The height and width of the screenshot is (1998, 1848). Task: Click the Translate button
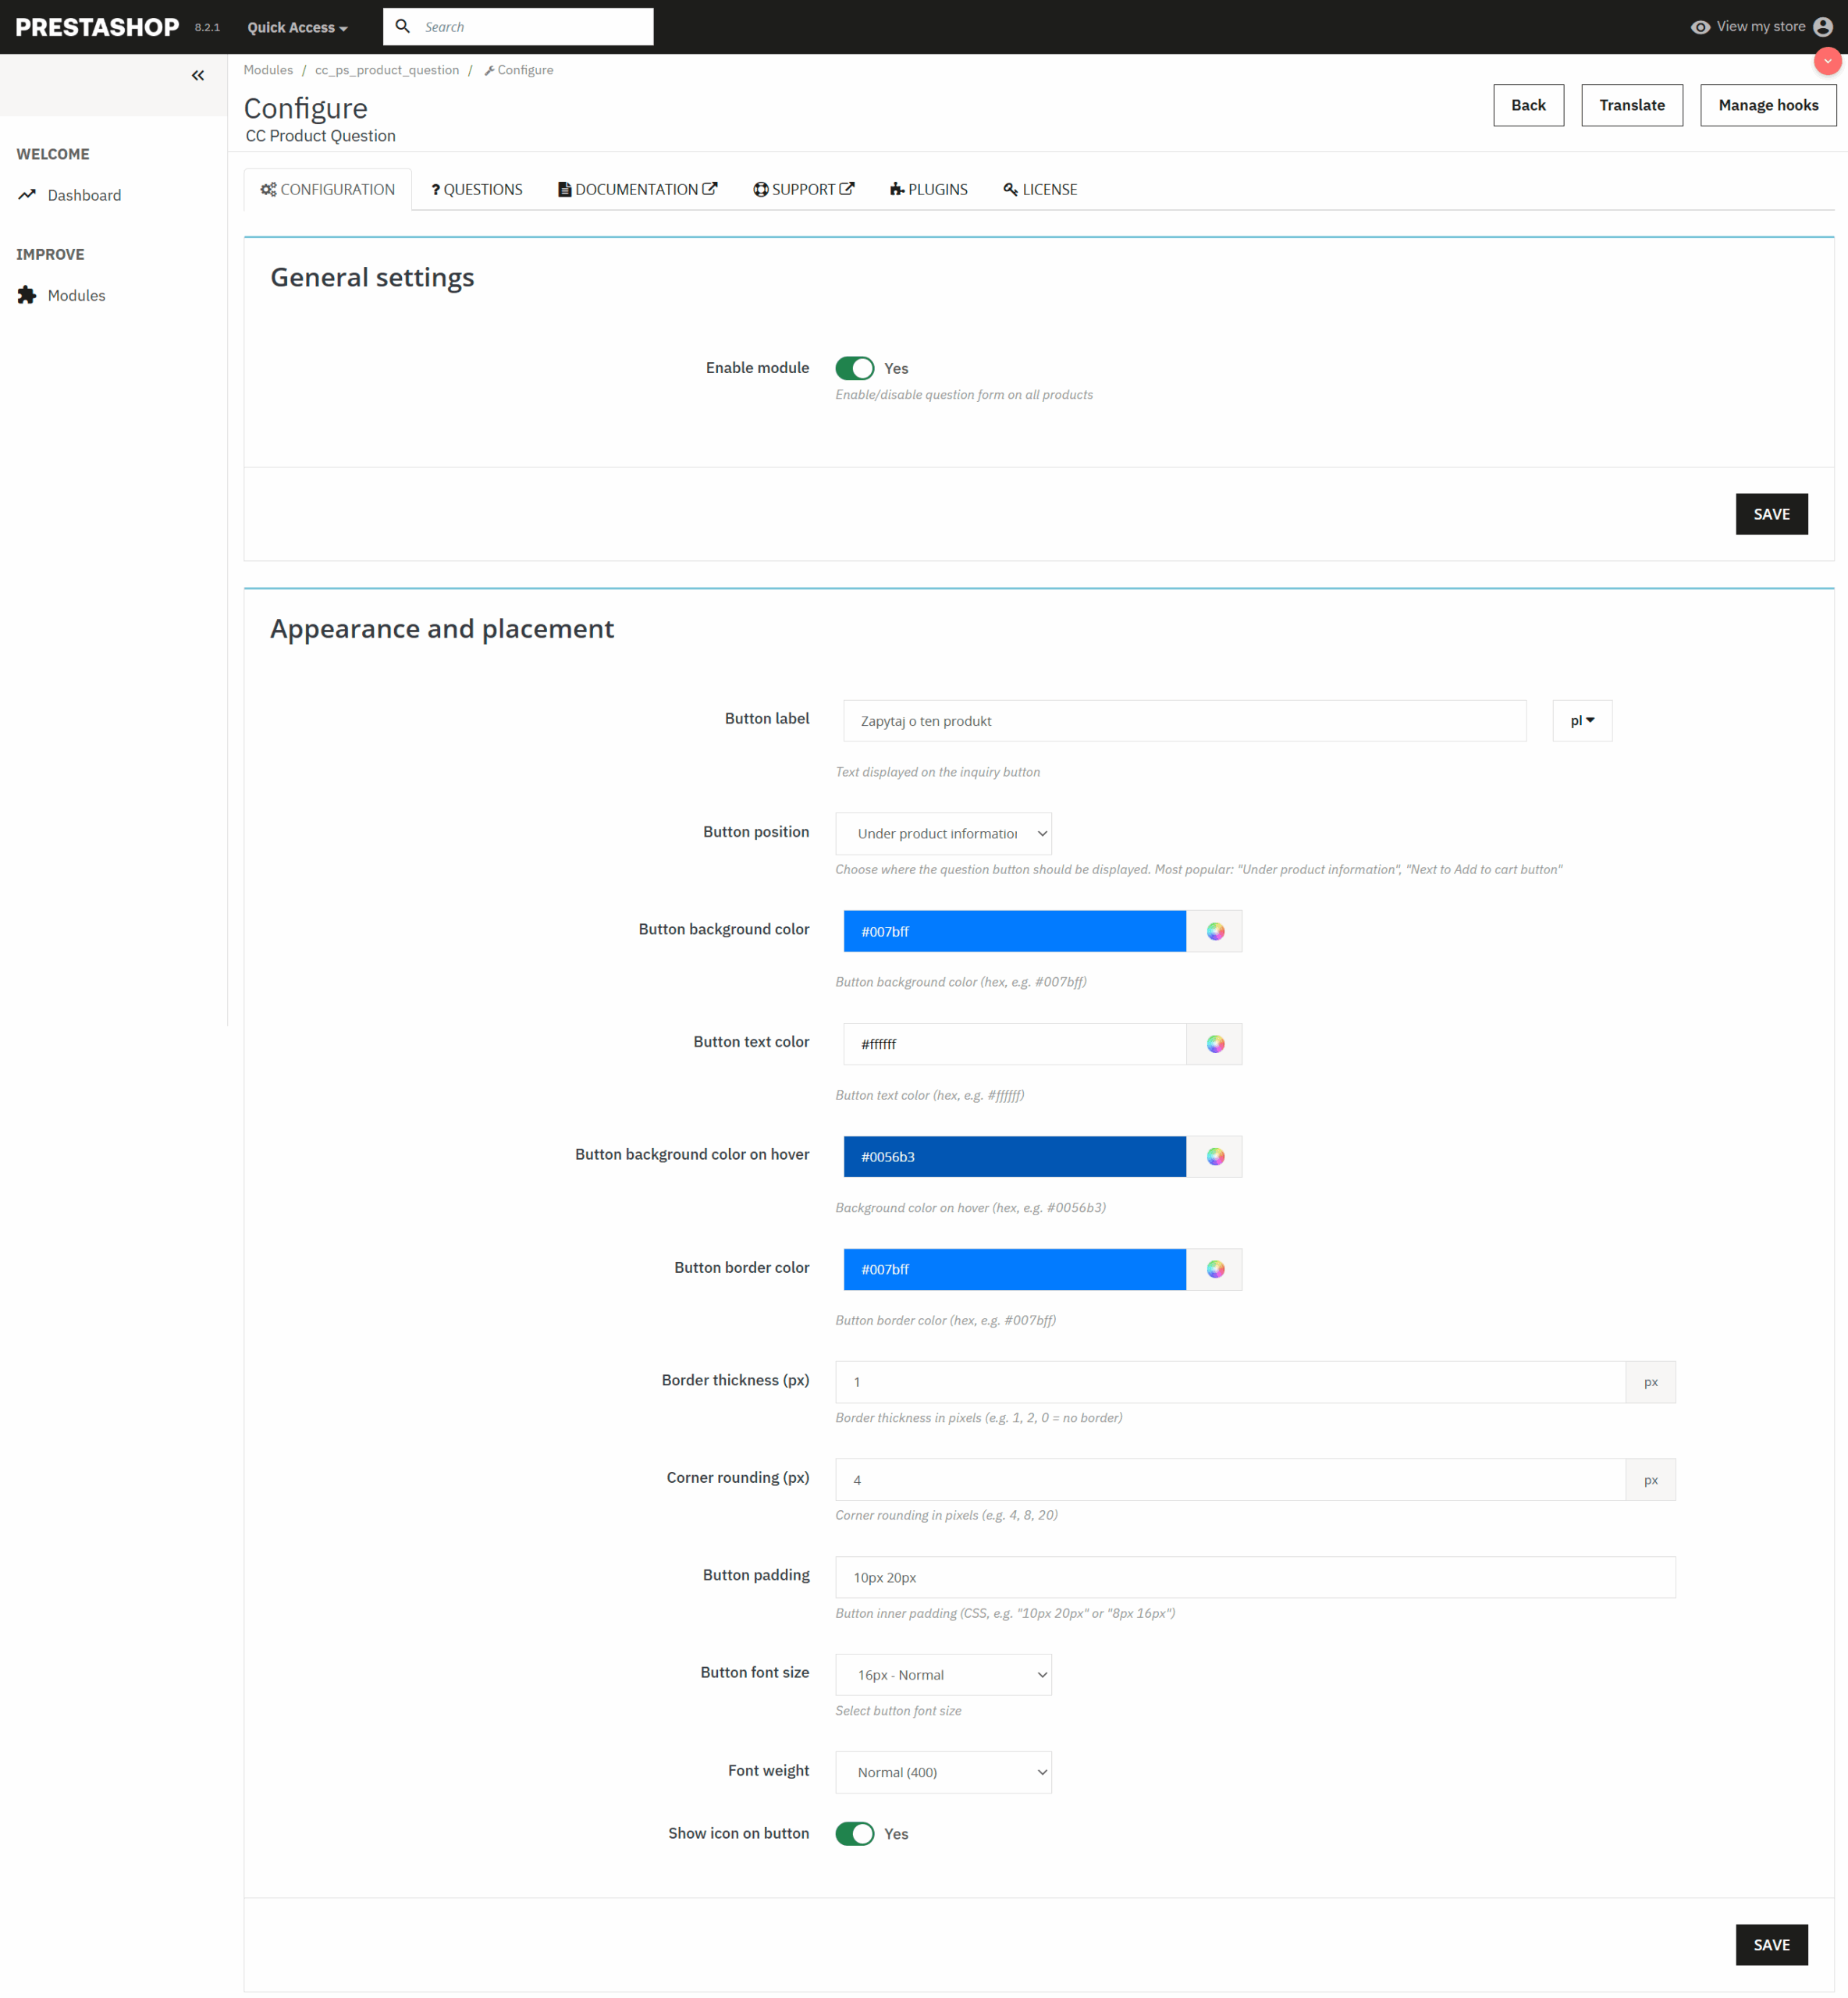pyautogui.click(x=1632, y=105)
